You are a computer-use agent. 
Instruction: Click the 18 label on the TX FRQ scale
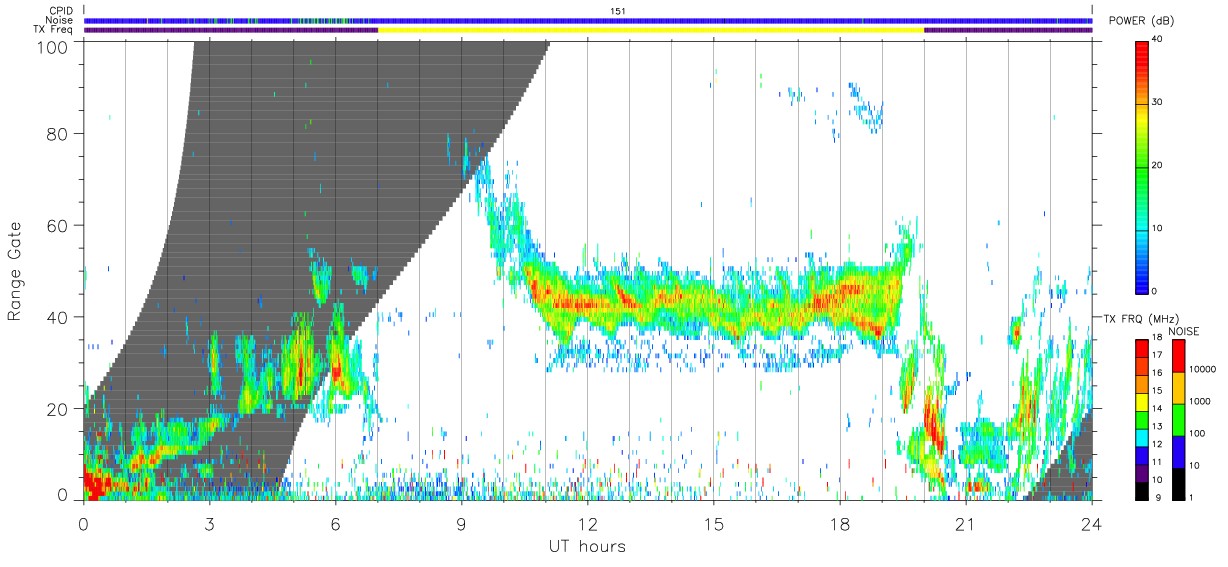click(x=1157, y=338)
